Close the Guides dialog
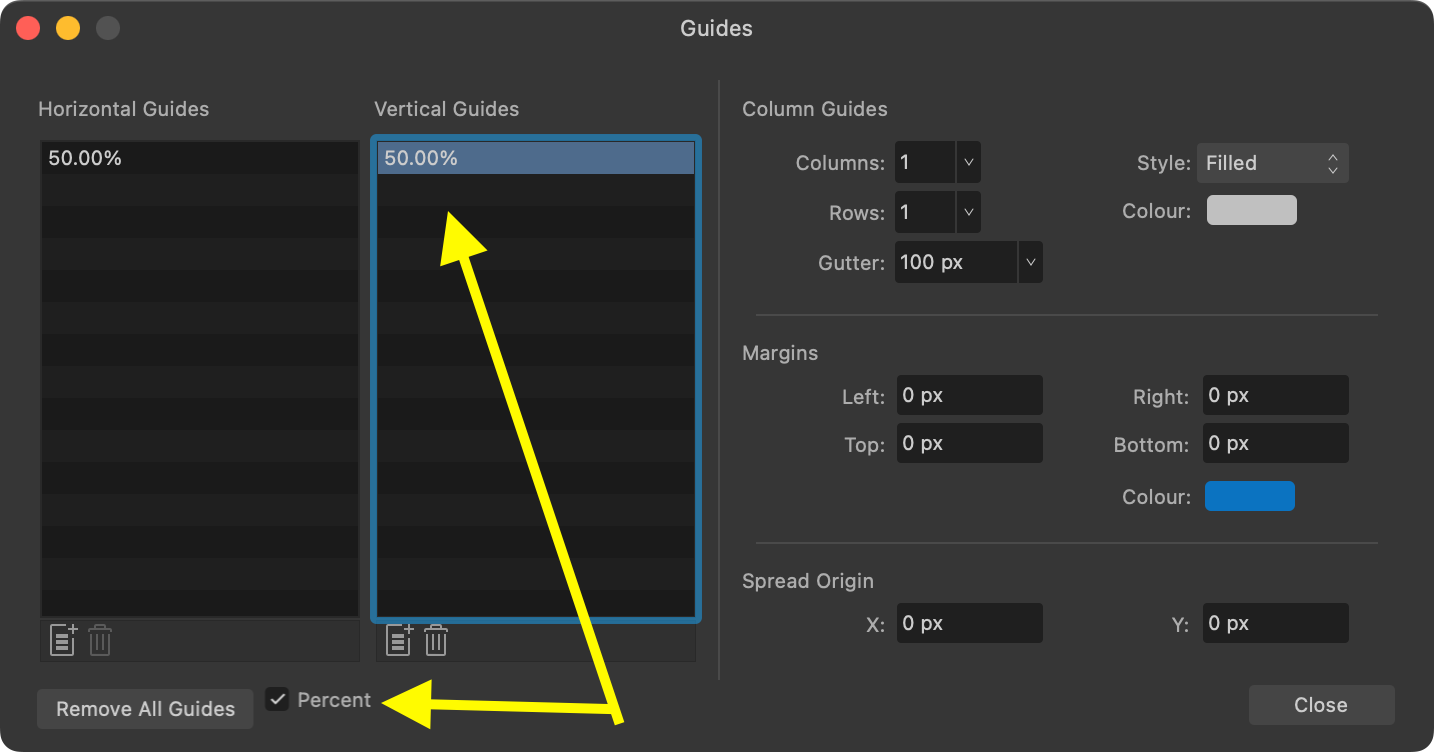1434x752 pixels. [x=1321, y=704]
